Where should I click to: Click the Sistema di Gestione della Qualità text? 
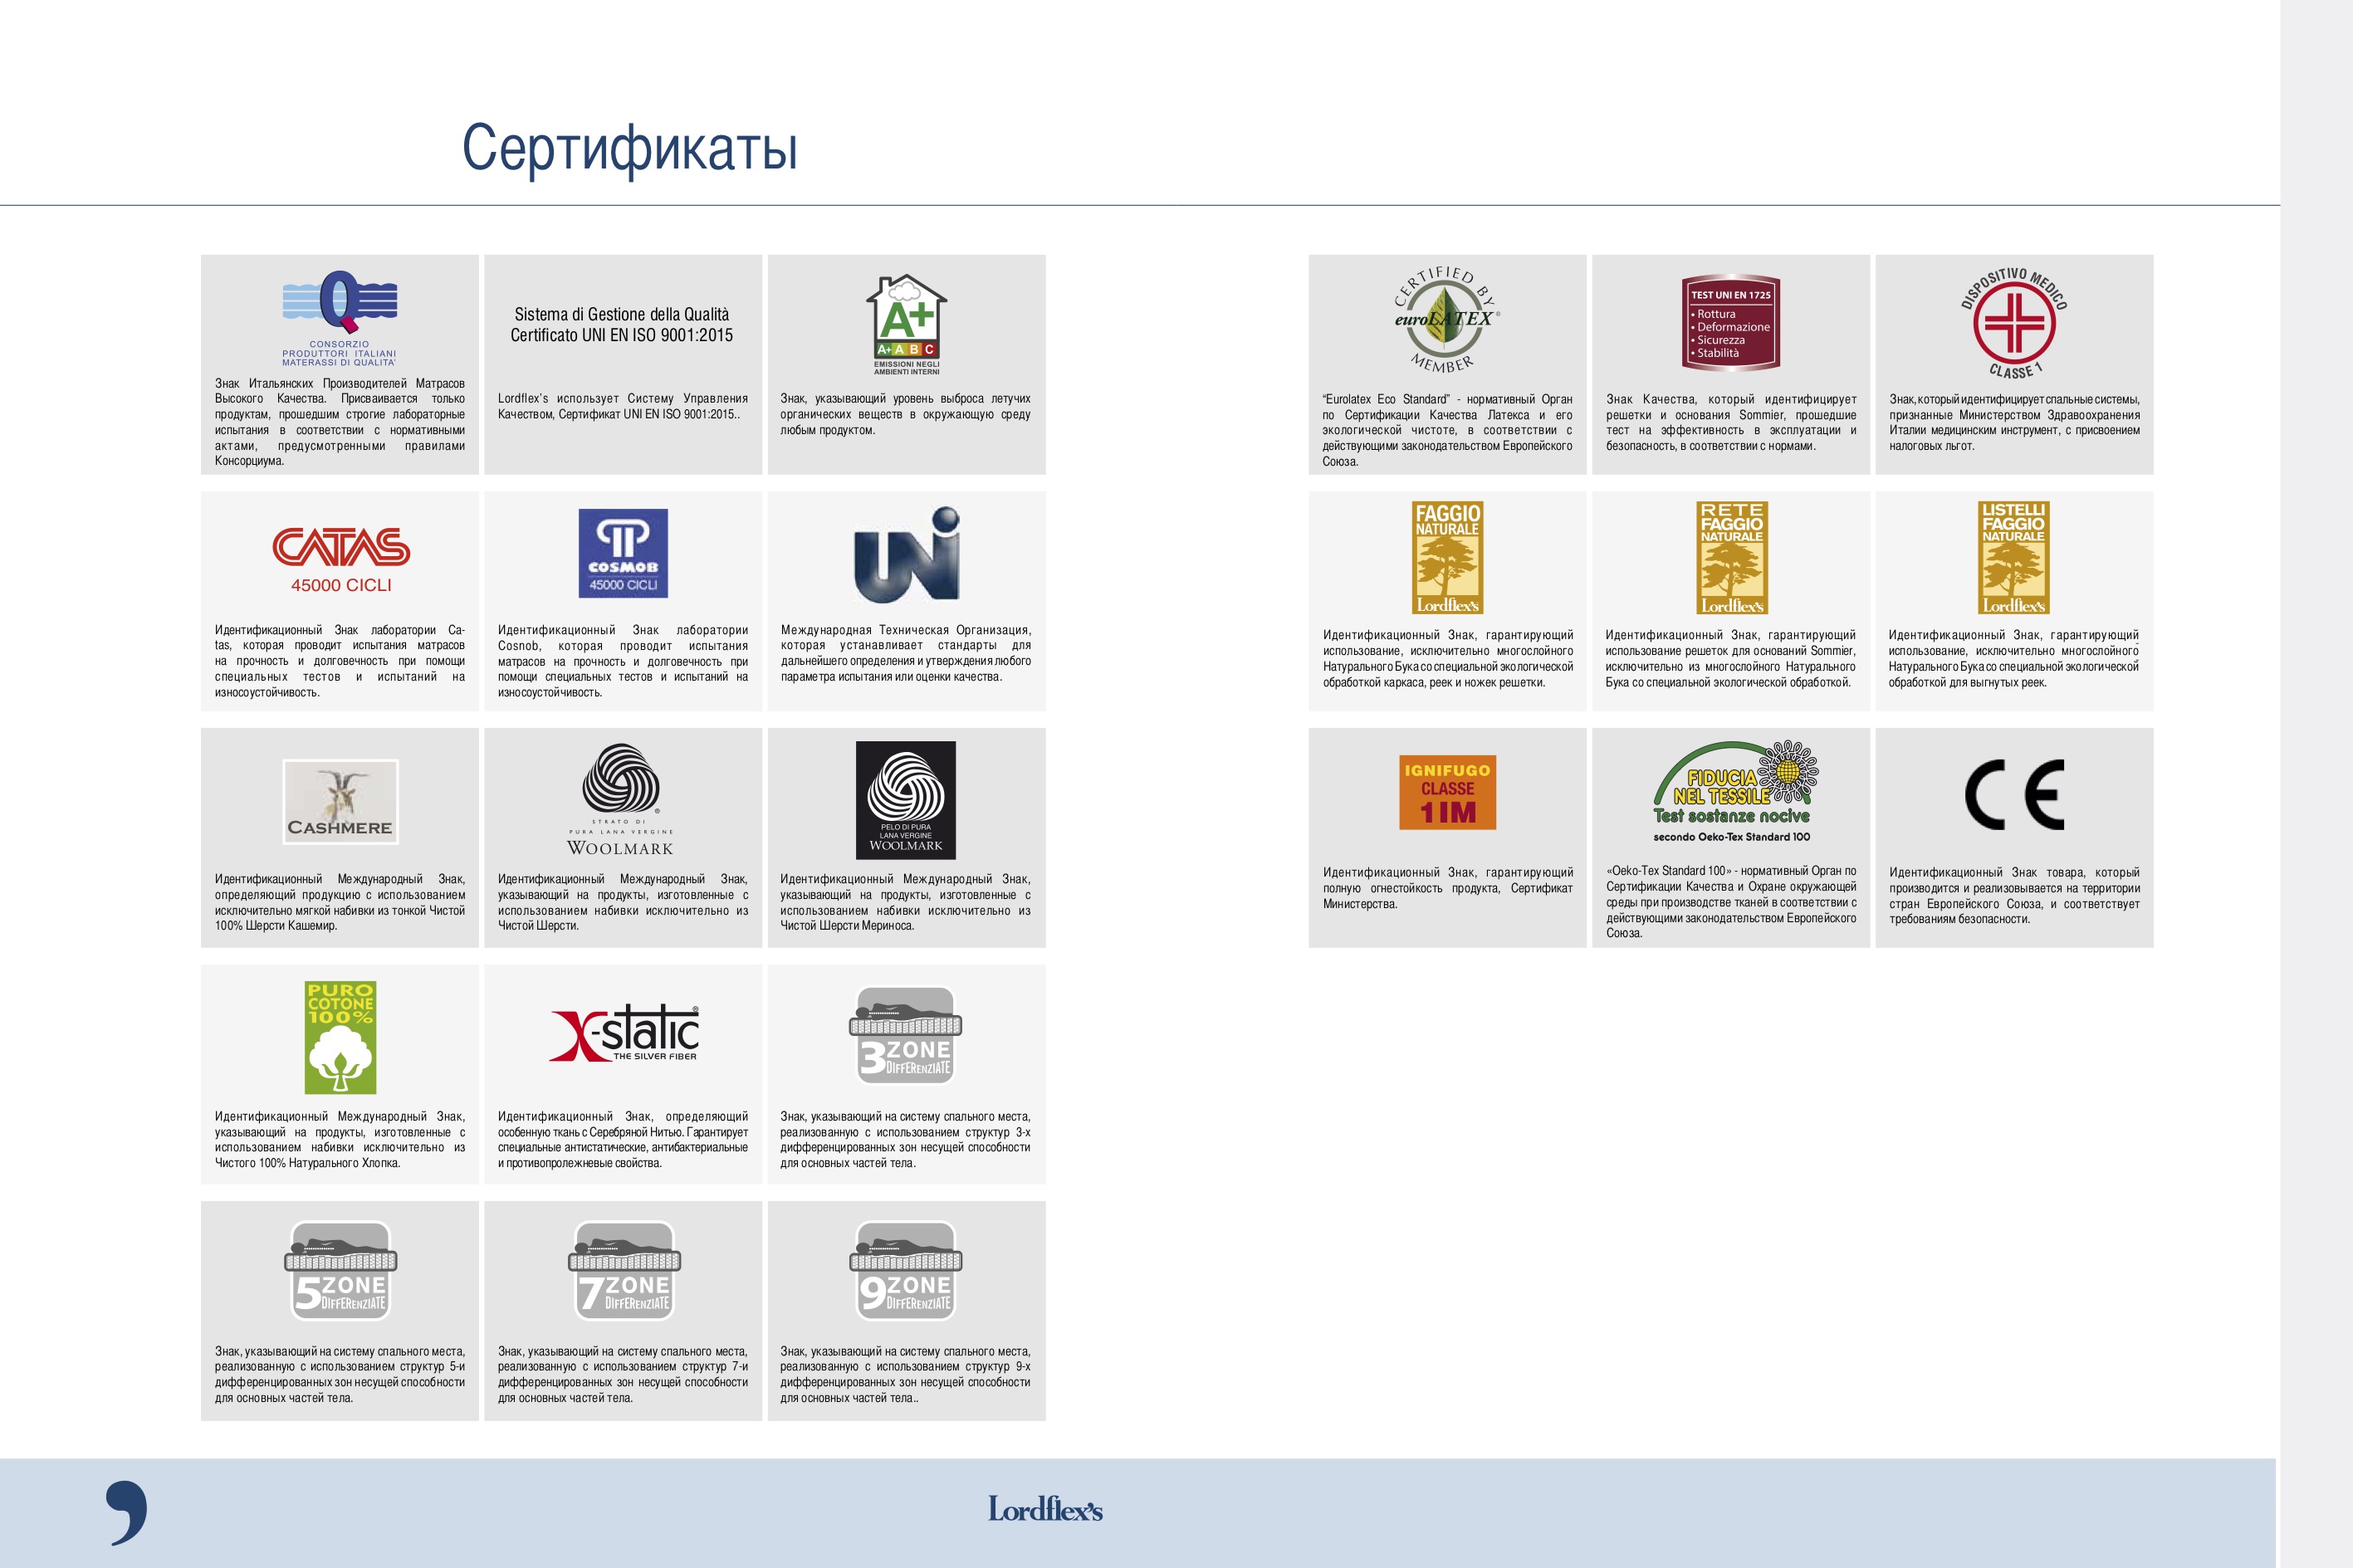(x=621, y=324)
